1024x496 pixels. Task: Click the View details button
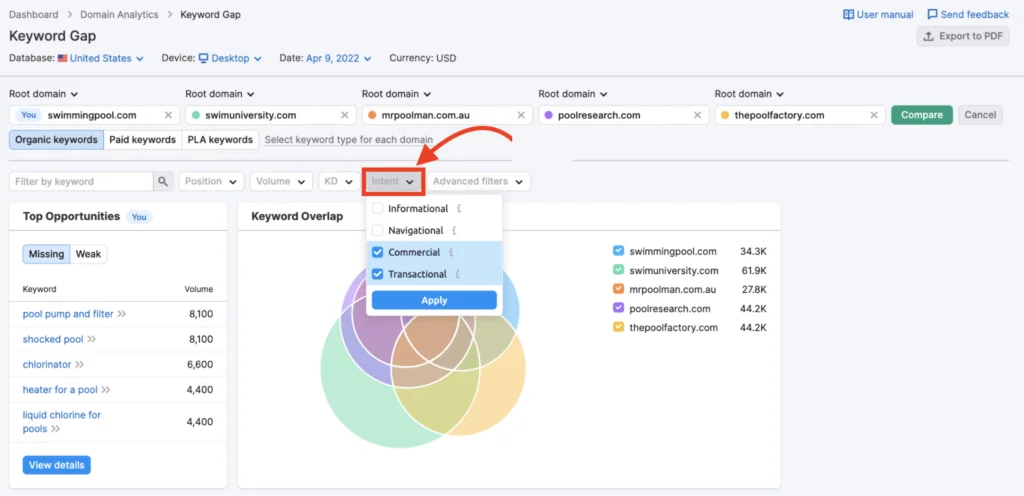pyautogui.click(x=57, y=465)
